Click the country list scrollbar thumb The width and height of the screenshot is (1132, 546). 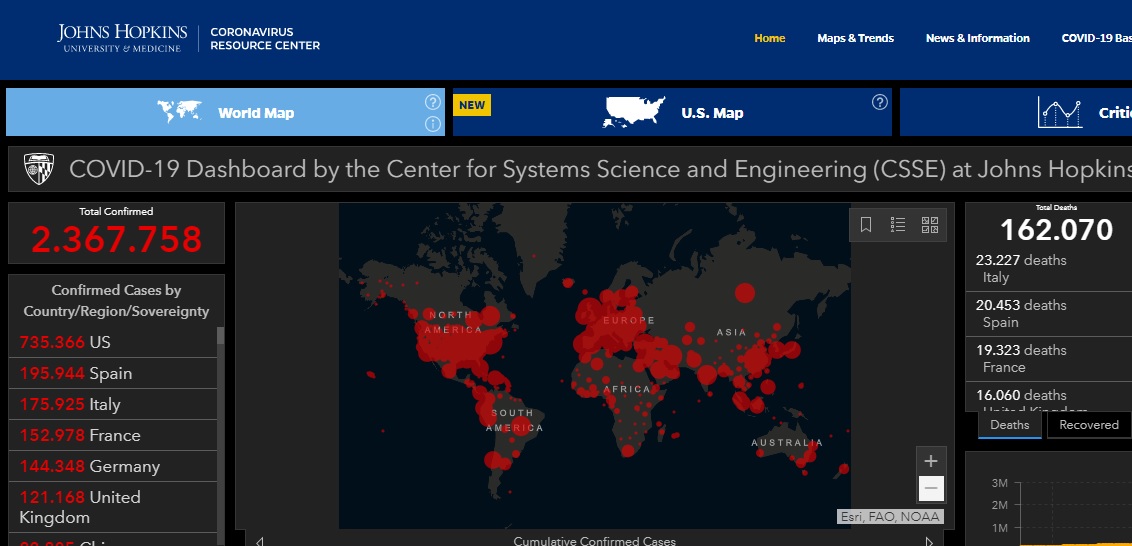[220, 335]
